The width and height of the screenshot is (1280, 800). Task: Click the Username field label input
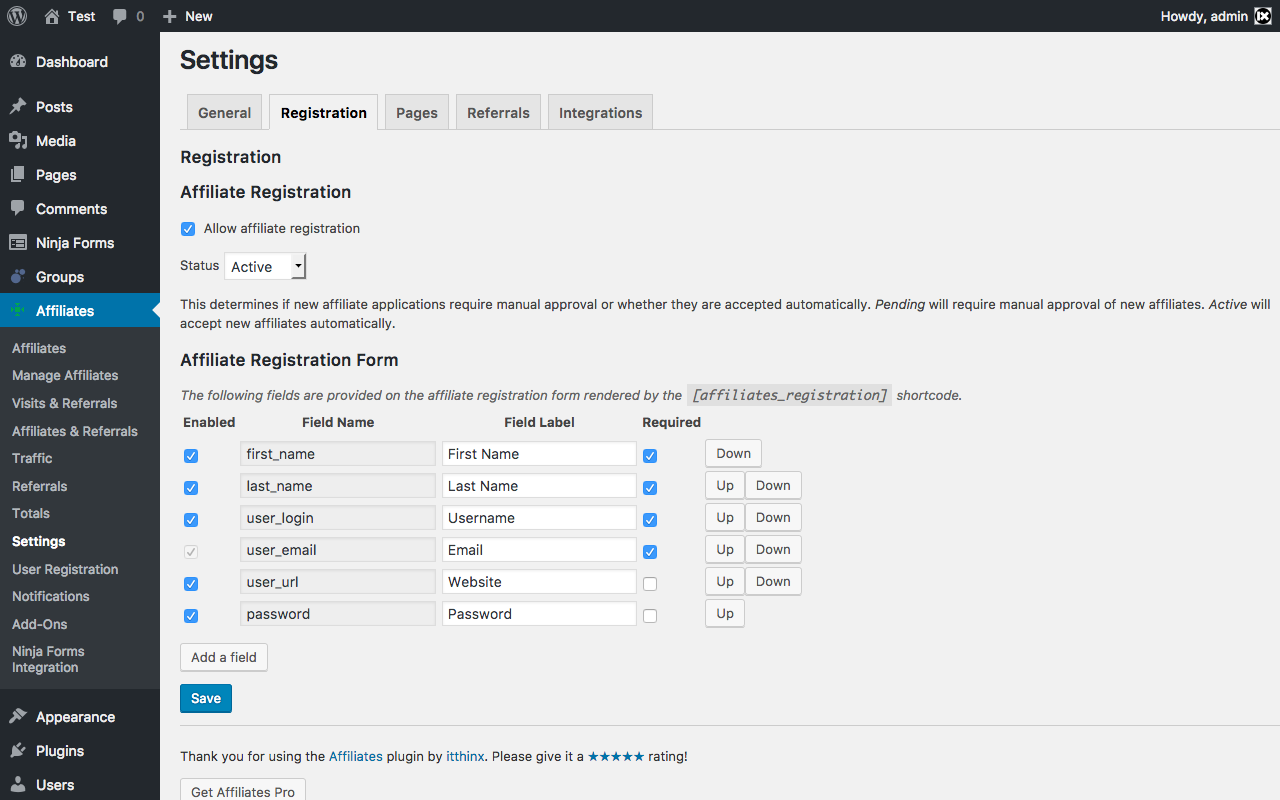[x=540, y=518]
